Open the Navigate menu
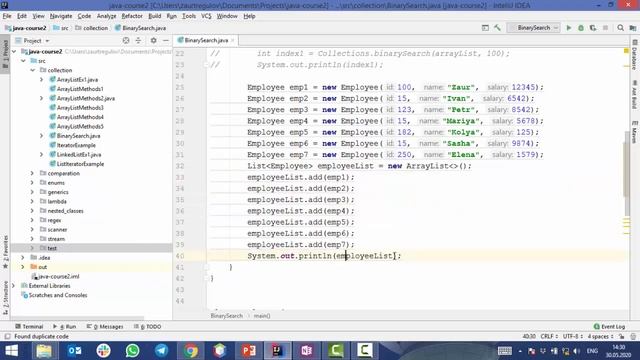The width and height of the screenshot is (640, 360). click(x=61, y=16)
